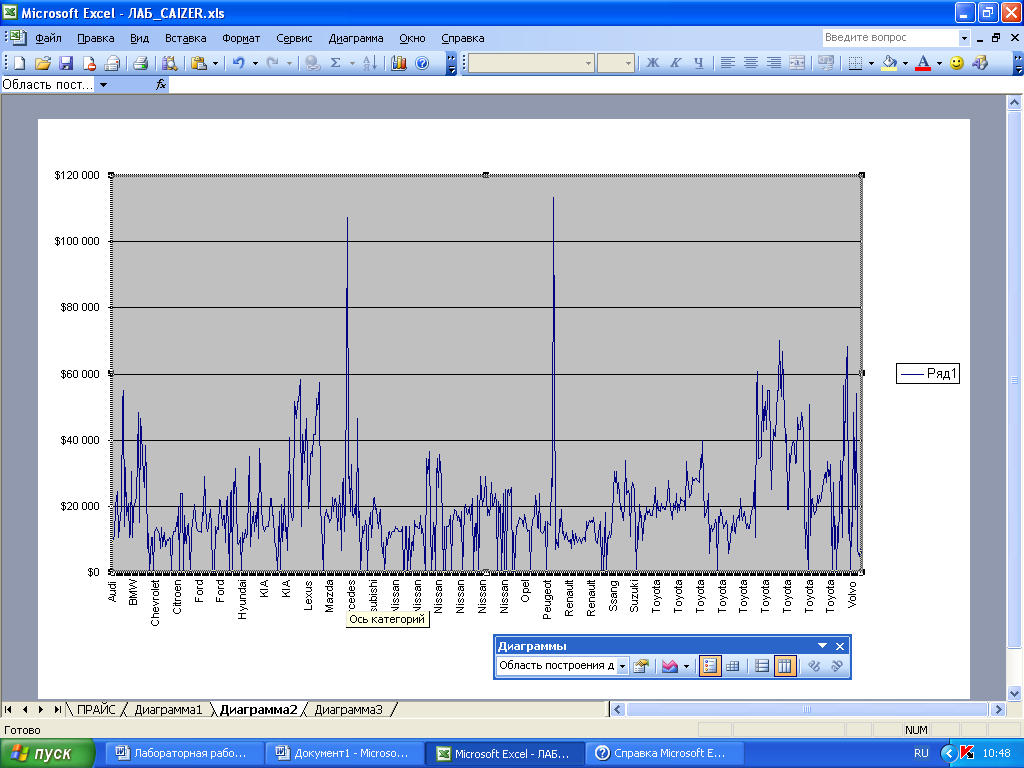Switch to Лабораторная работа taskbar button

(x=183, y=753)
